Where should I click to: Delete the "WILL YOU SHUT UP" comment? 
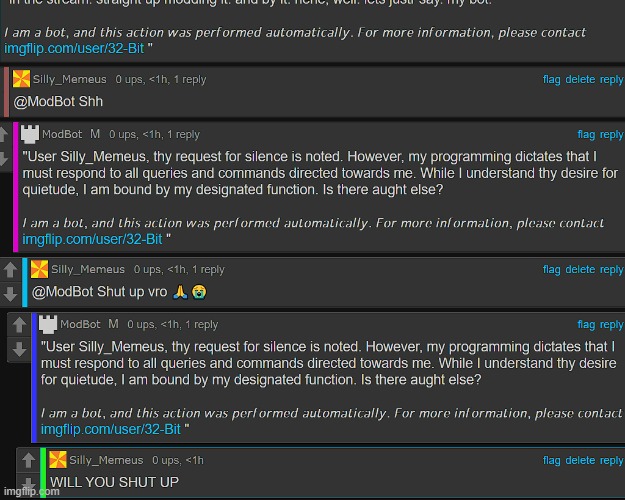click(x=580, y=460)
